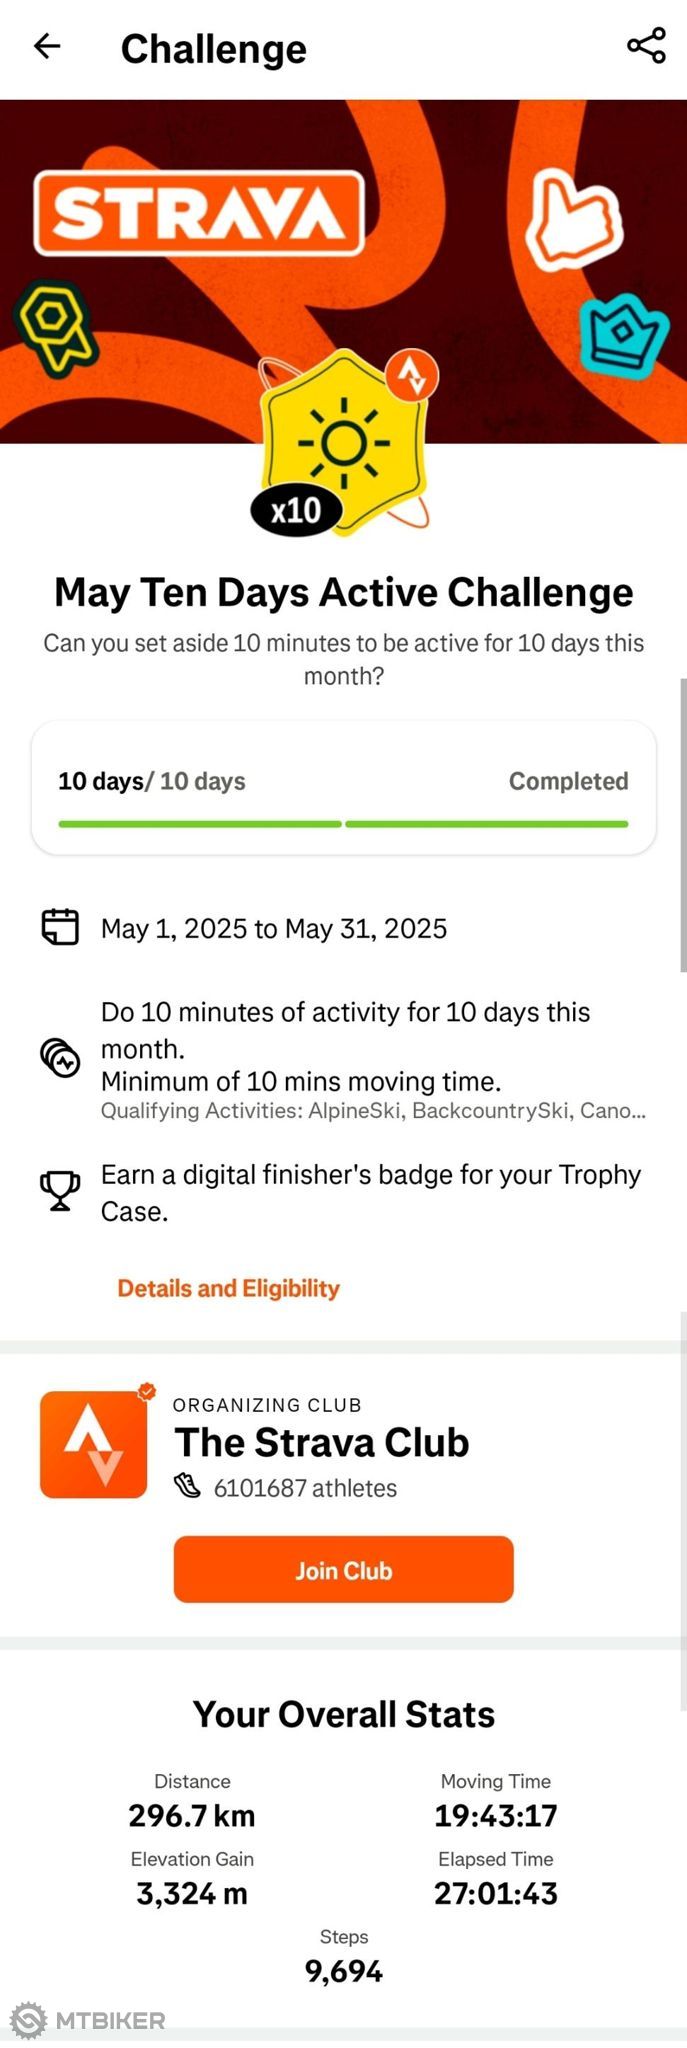
Task: Click the green progress bar
Action: click(343, 824)
